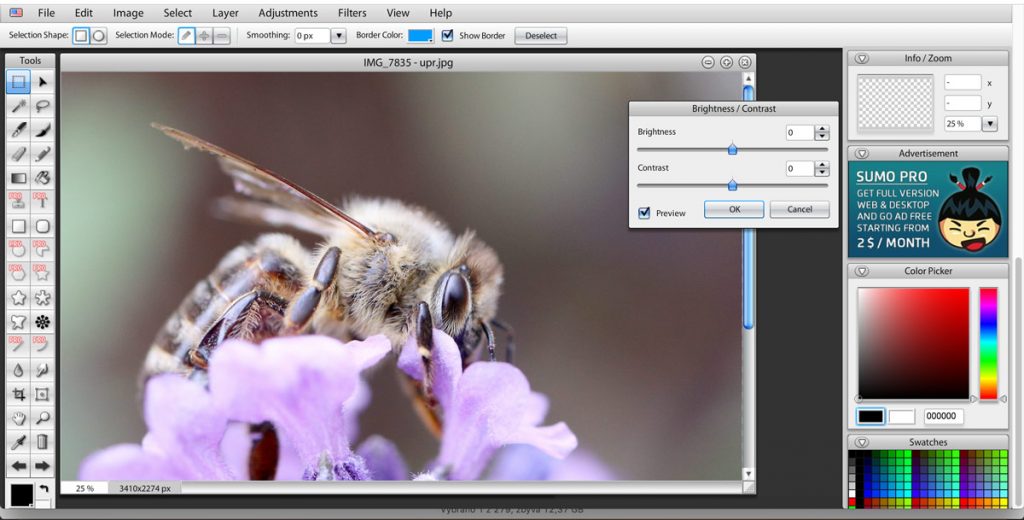Select the rectangular selection tool
1024x520 pixels.
pyautogui.click(x=18, y=82)
